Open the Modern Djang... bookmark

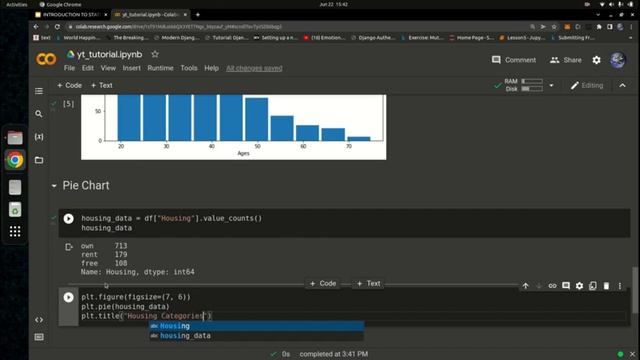tap(177, 38)
